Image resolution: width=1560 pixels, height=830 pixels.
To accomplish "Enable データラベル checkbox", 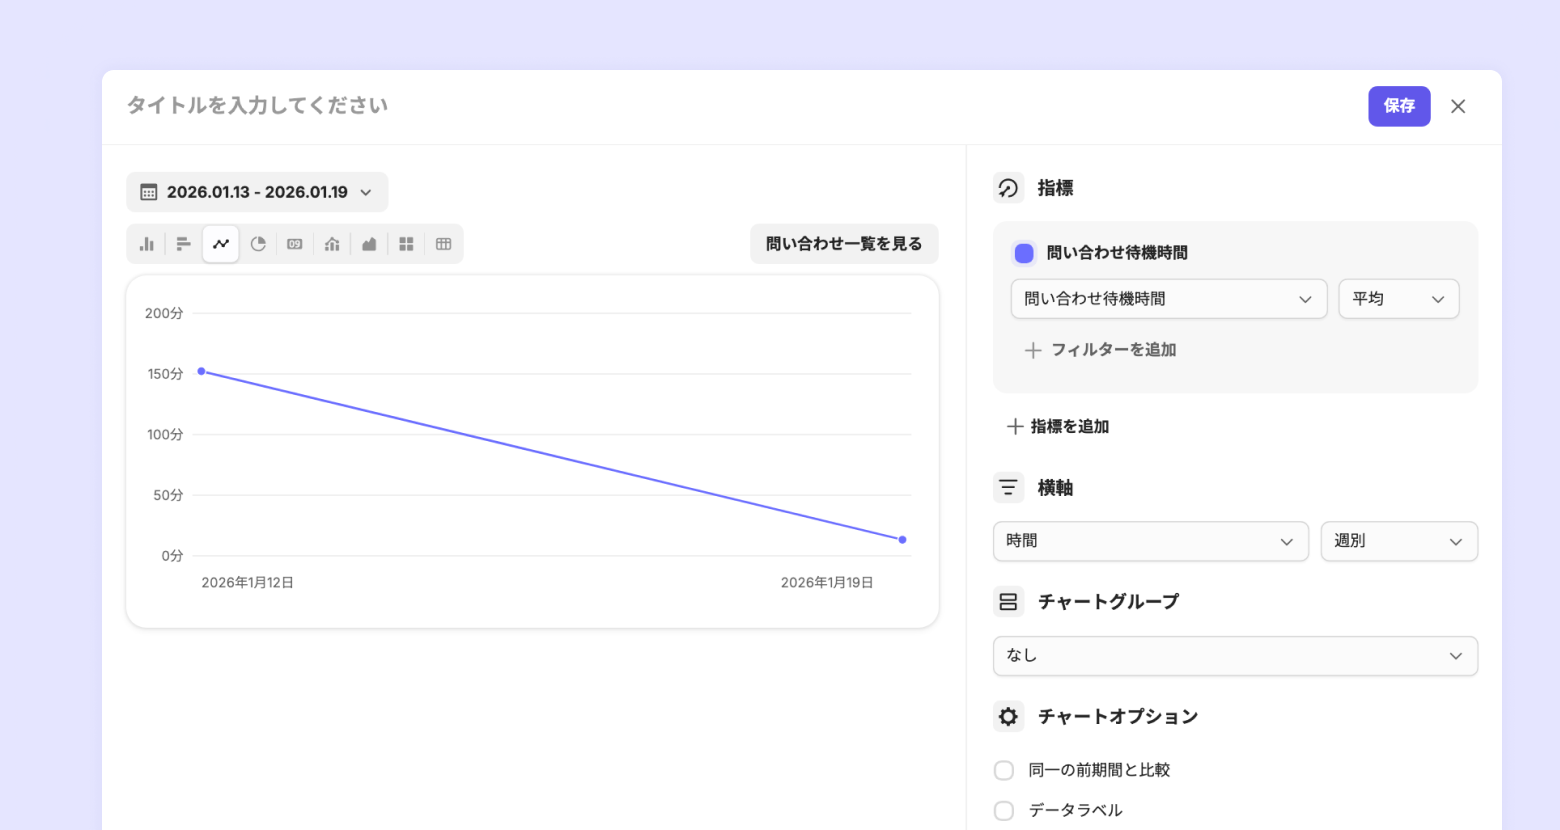I will pos(1004,811).
